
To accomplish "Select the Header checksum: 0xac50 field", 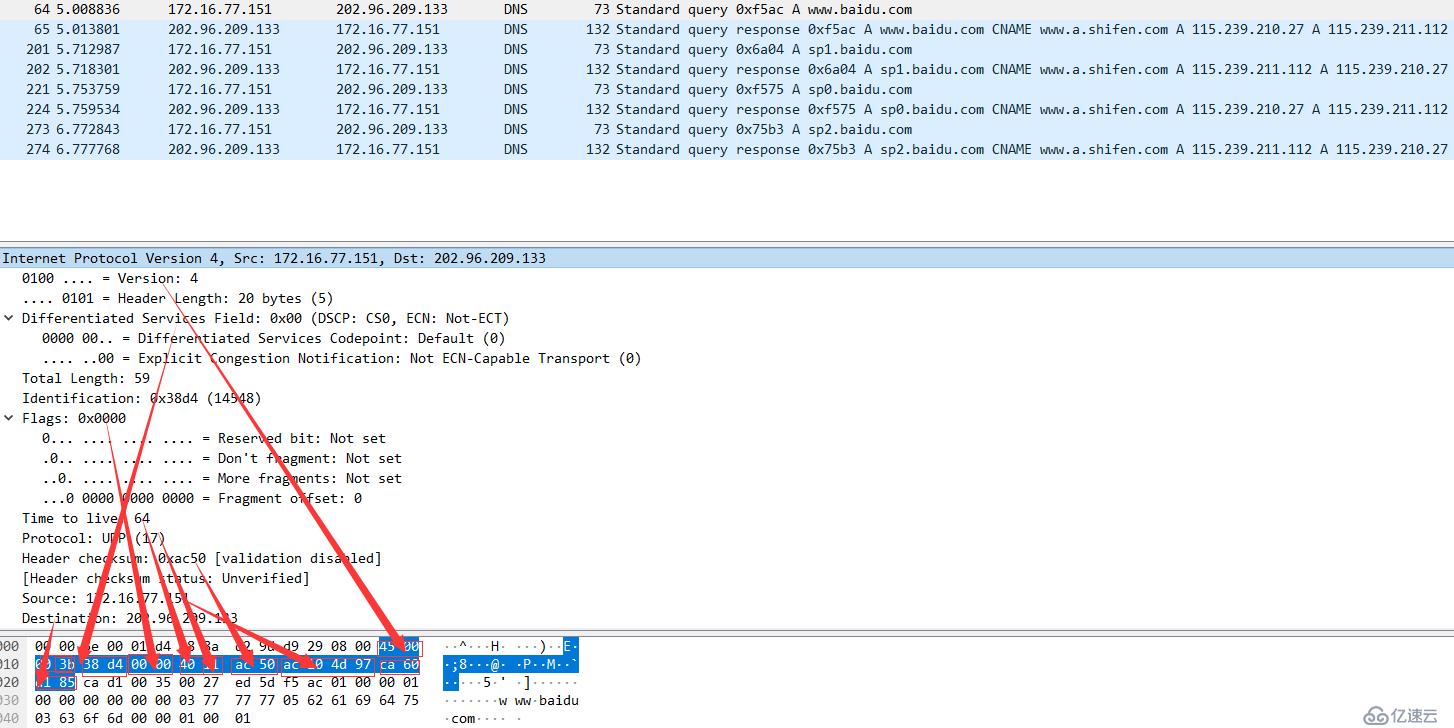I will tap(202, 558).
